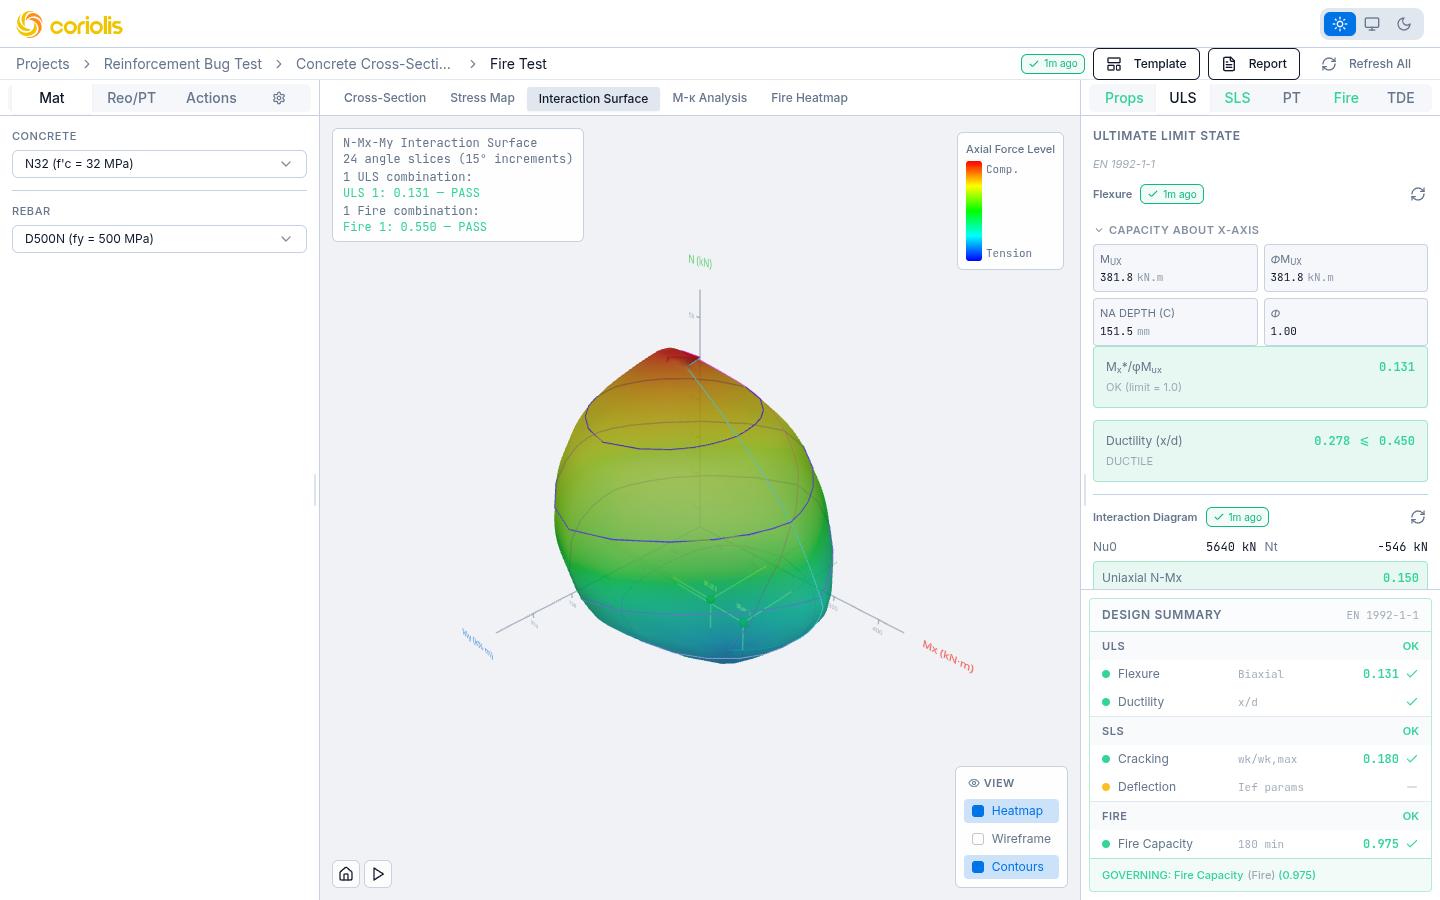Open the Reo/PT settings gear icon

tap(279, 97)
